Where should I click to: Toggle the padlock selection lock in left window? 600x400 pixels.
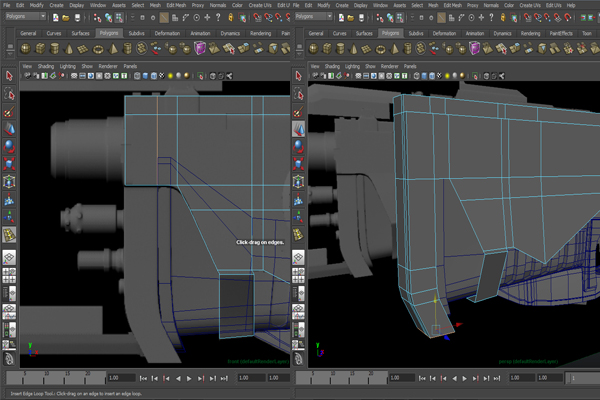click(x=231, y=17)
